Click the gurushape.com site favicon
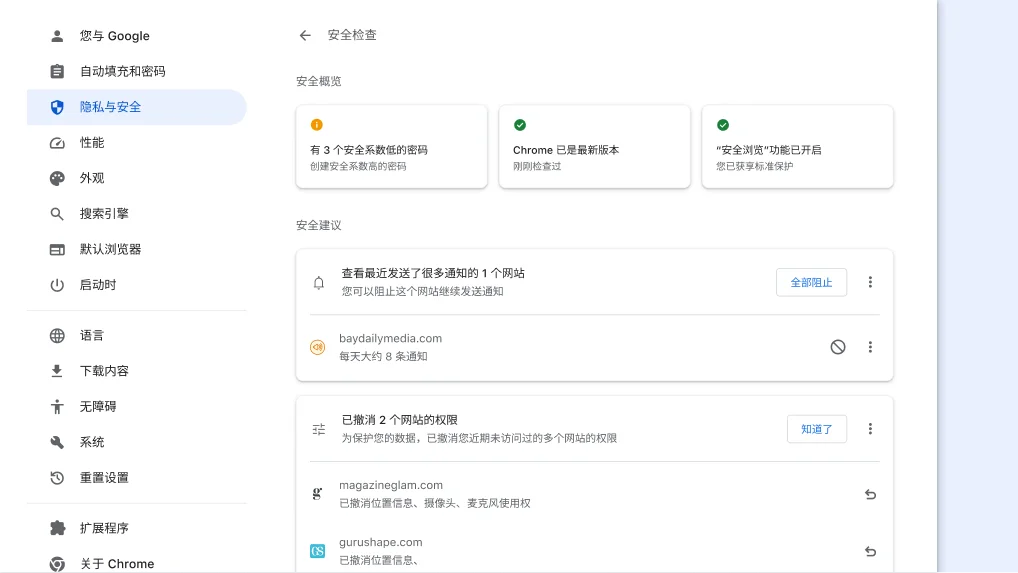This screenshot has width=1018, height=573. 318,551
